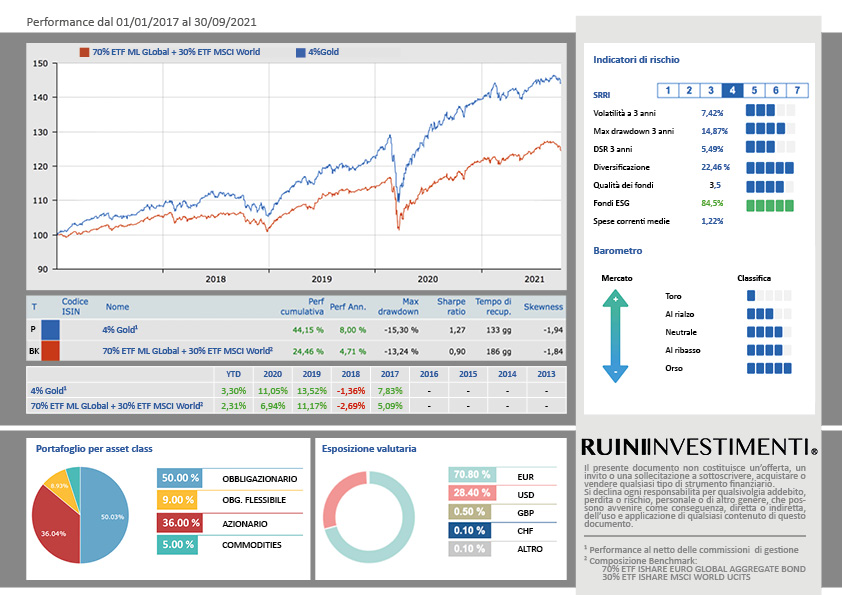842x595 pixels.
Task: Click the blue 50.03% pie slice
Action: pyautogui.click(x=107, y=517)
